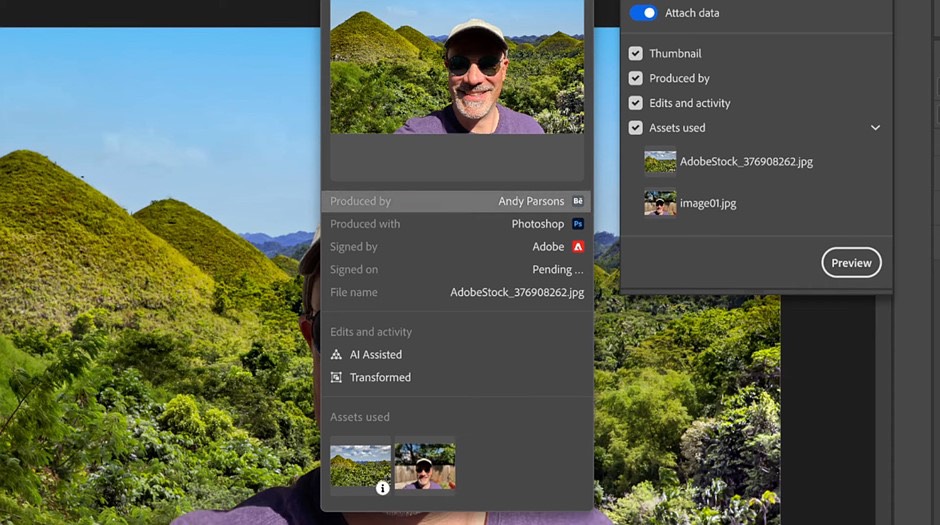Viewport: 940px width, 525px height.
Task: Click the Assets used heading in preview
Action: click(x=360, y=417)
